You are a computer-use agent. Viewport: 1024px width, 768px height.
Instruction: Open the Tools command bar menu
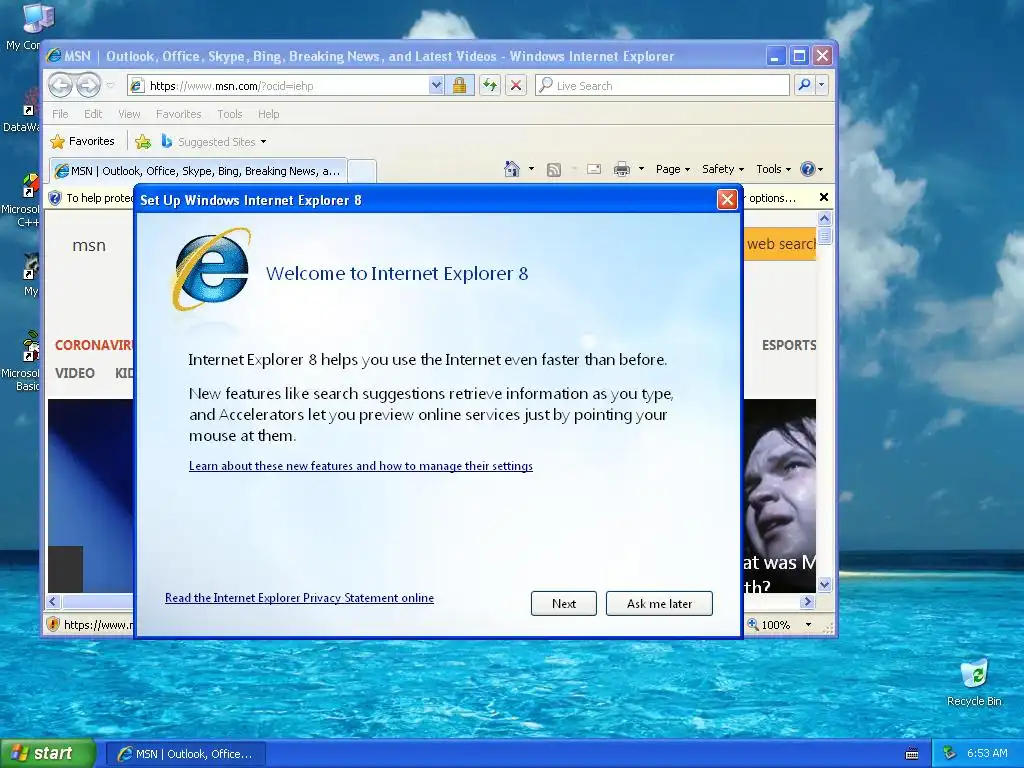tap(773, 169)
